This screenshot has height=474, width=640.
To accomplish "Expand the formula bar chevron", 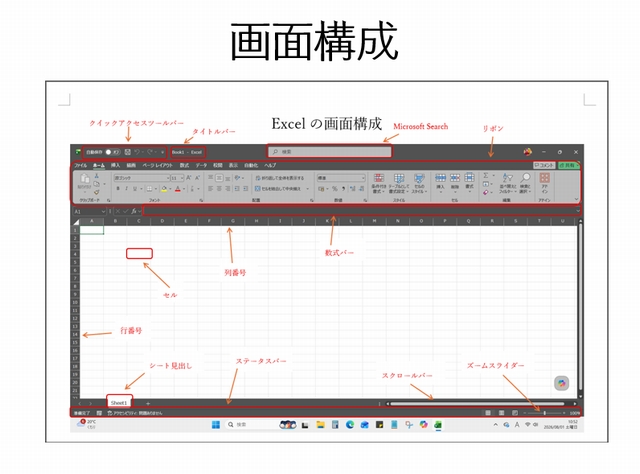I will 578,211.
